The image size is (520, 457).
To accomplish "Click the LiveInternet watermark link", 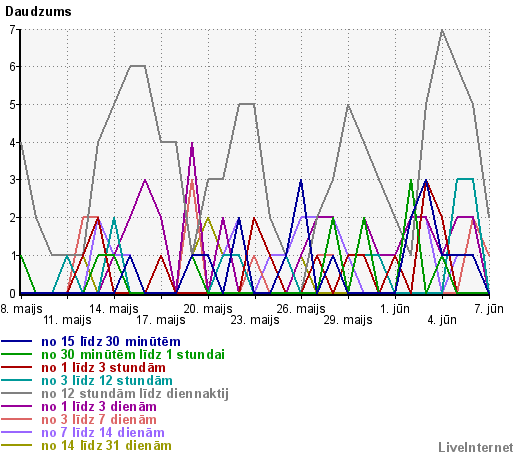I will (475, 447).
